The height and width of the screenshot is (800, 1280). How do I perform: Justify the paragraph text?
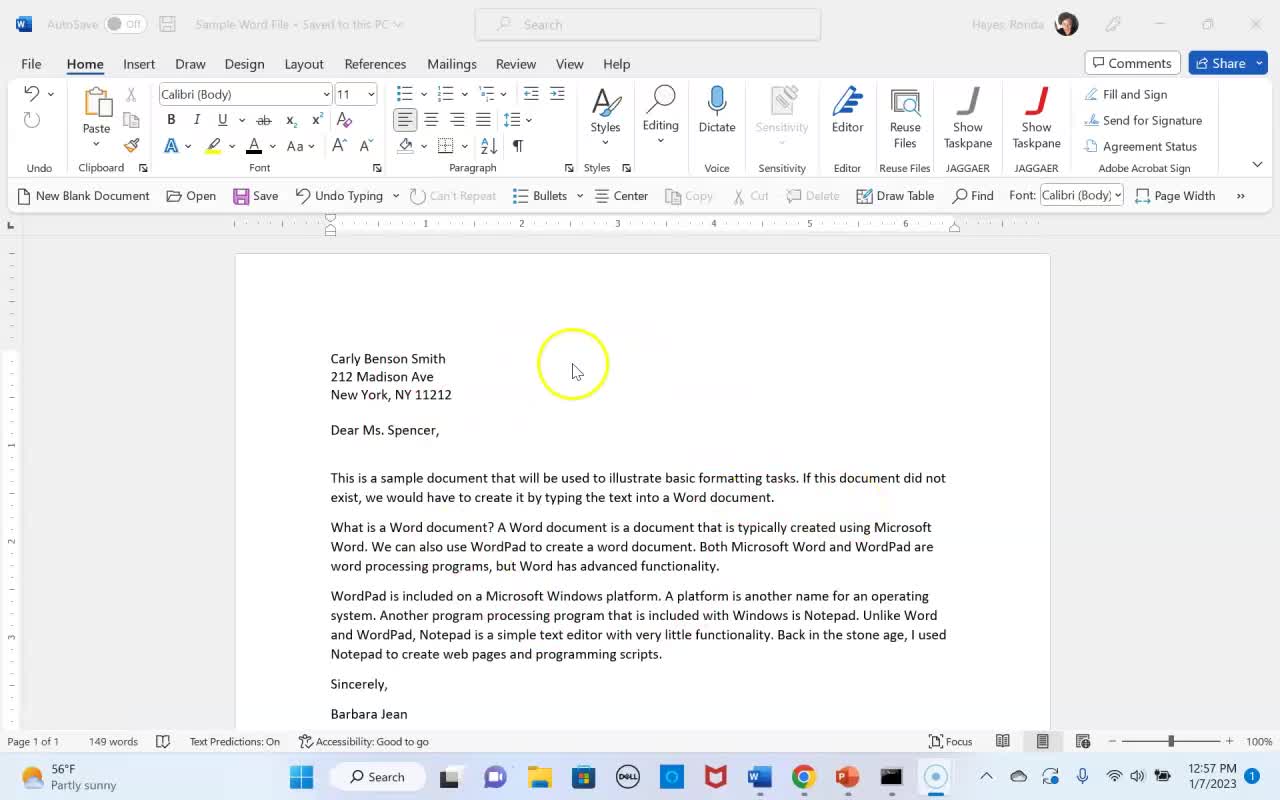483,120
